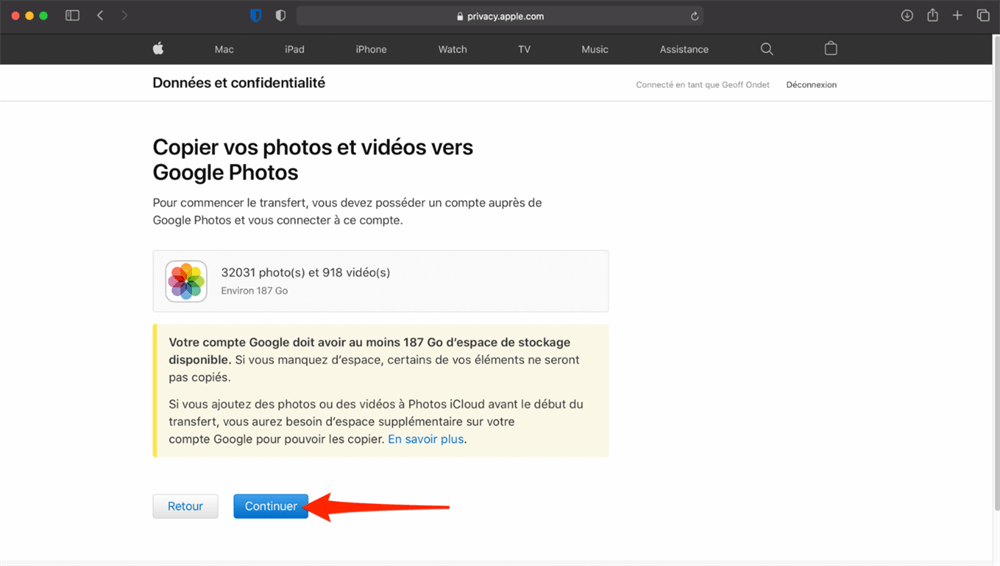Viewport: 1000px width, 566px height.
Task: Show the downloads icon
Action: [907, 15]
